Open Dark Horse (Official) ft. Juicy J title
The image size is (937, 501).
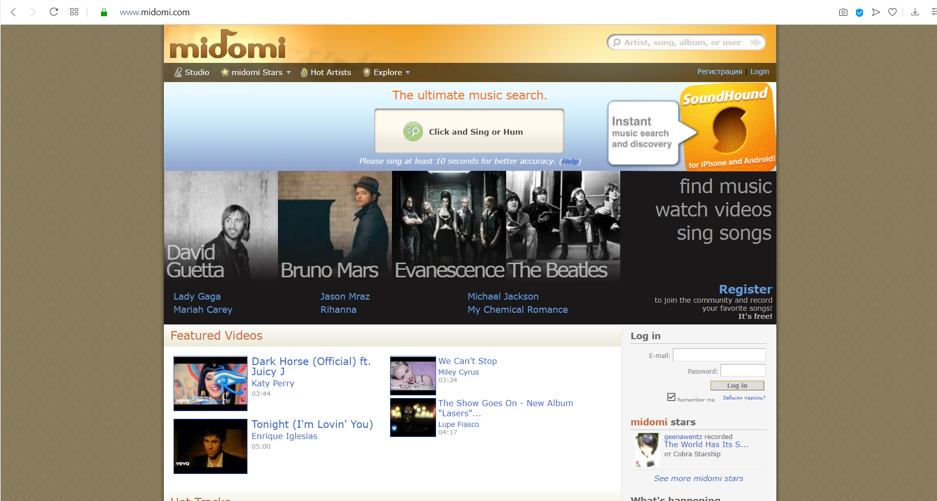(311, 366)
